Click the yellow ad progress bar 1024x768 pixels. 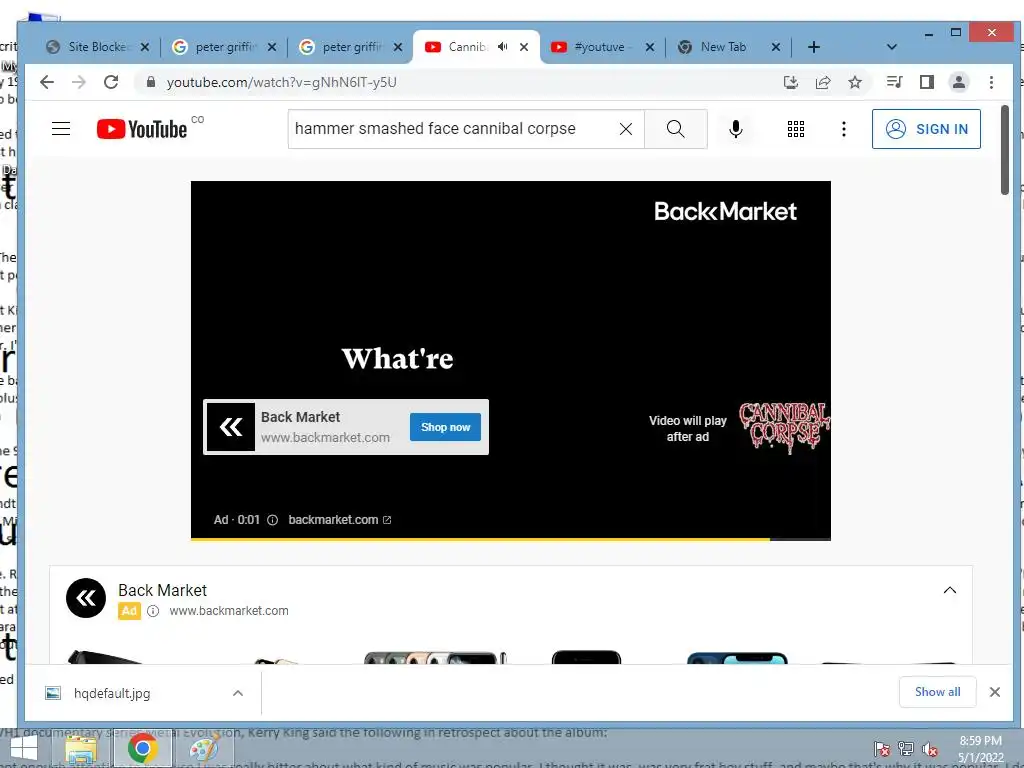(480, 539)
